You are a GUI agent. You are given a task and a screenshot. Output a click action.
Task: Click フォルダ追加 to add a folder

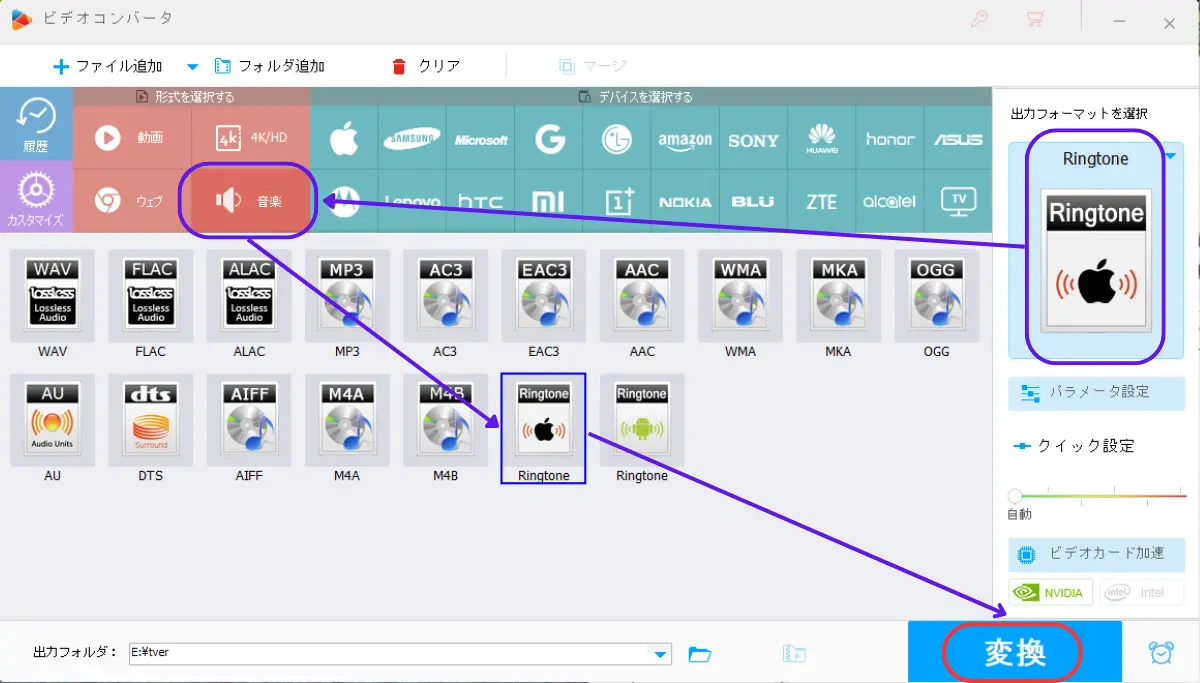(x=270, y=66)
